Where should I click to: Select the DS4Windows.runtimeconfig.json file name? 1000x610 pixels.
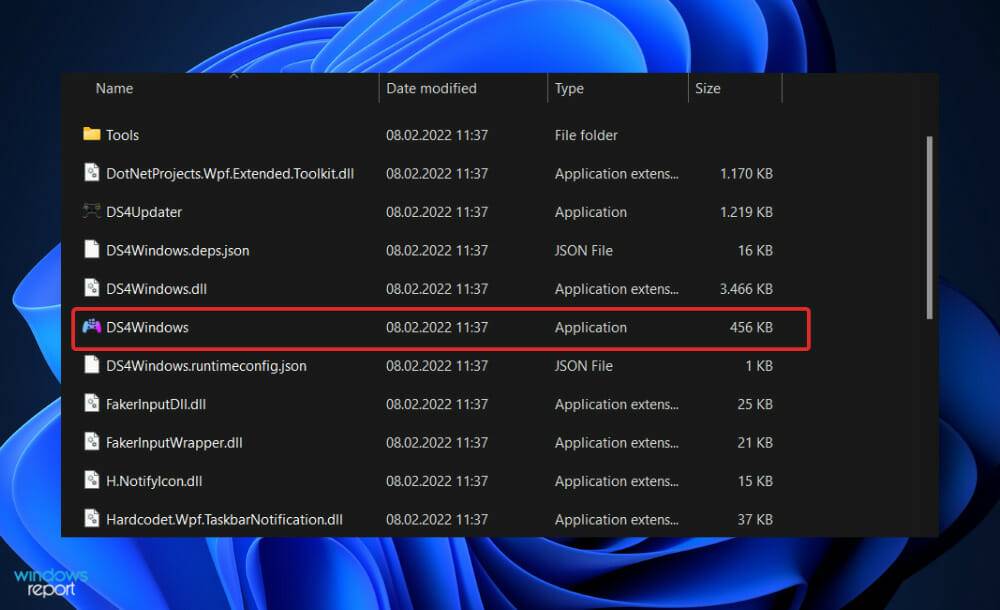(x=206, y=366)
